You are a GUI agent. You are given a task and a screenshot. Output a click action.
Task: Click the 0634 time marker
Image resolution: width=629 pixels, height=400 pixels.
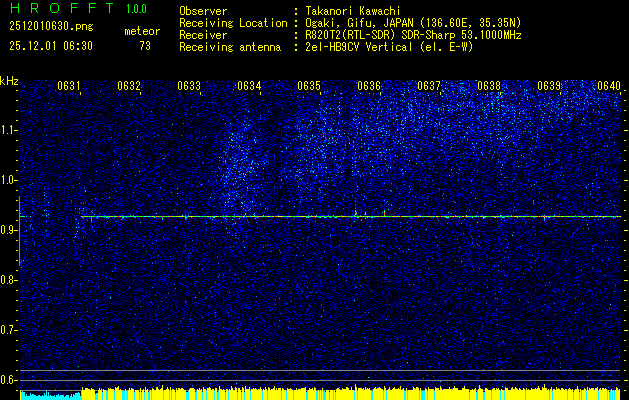pos(249,86)
